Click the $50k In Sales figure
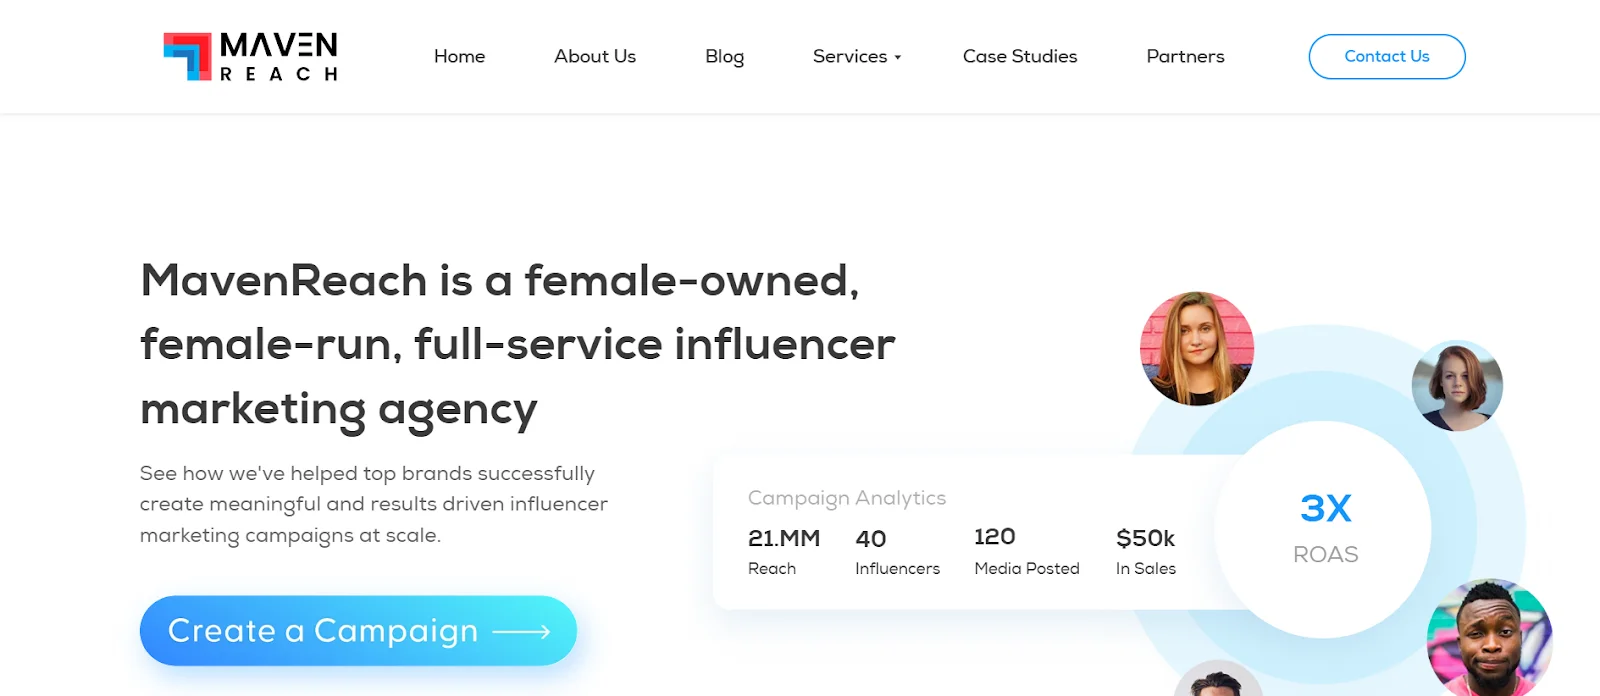 (x=1145, y=551)
